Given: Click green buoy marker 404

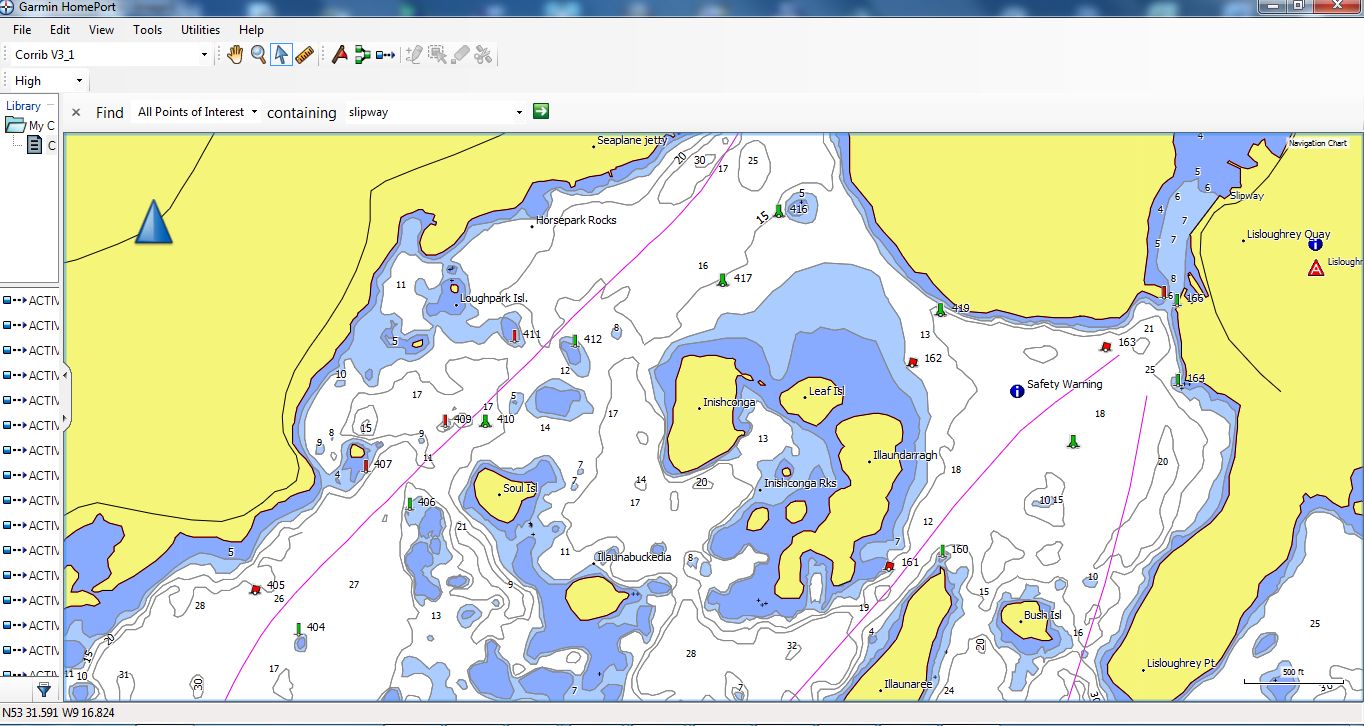Looking at the screenshot, I should (x=298, y=629).
